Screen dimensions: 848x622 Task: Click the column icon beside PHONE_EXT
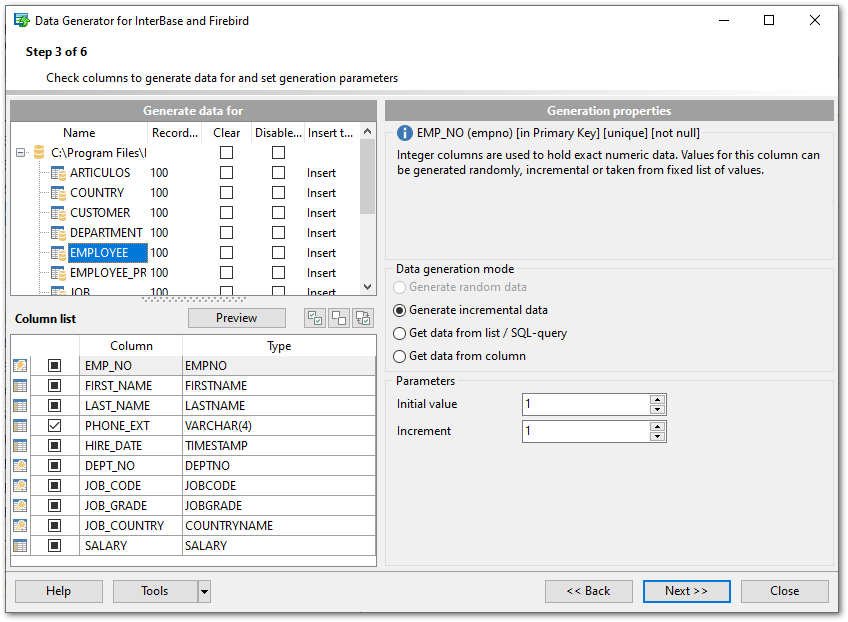(20, 426)
